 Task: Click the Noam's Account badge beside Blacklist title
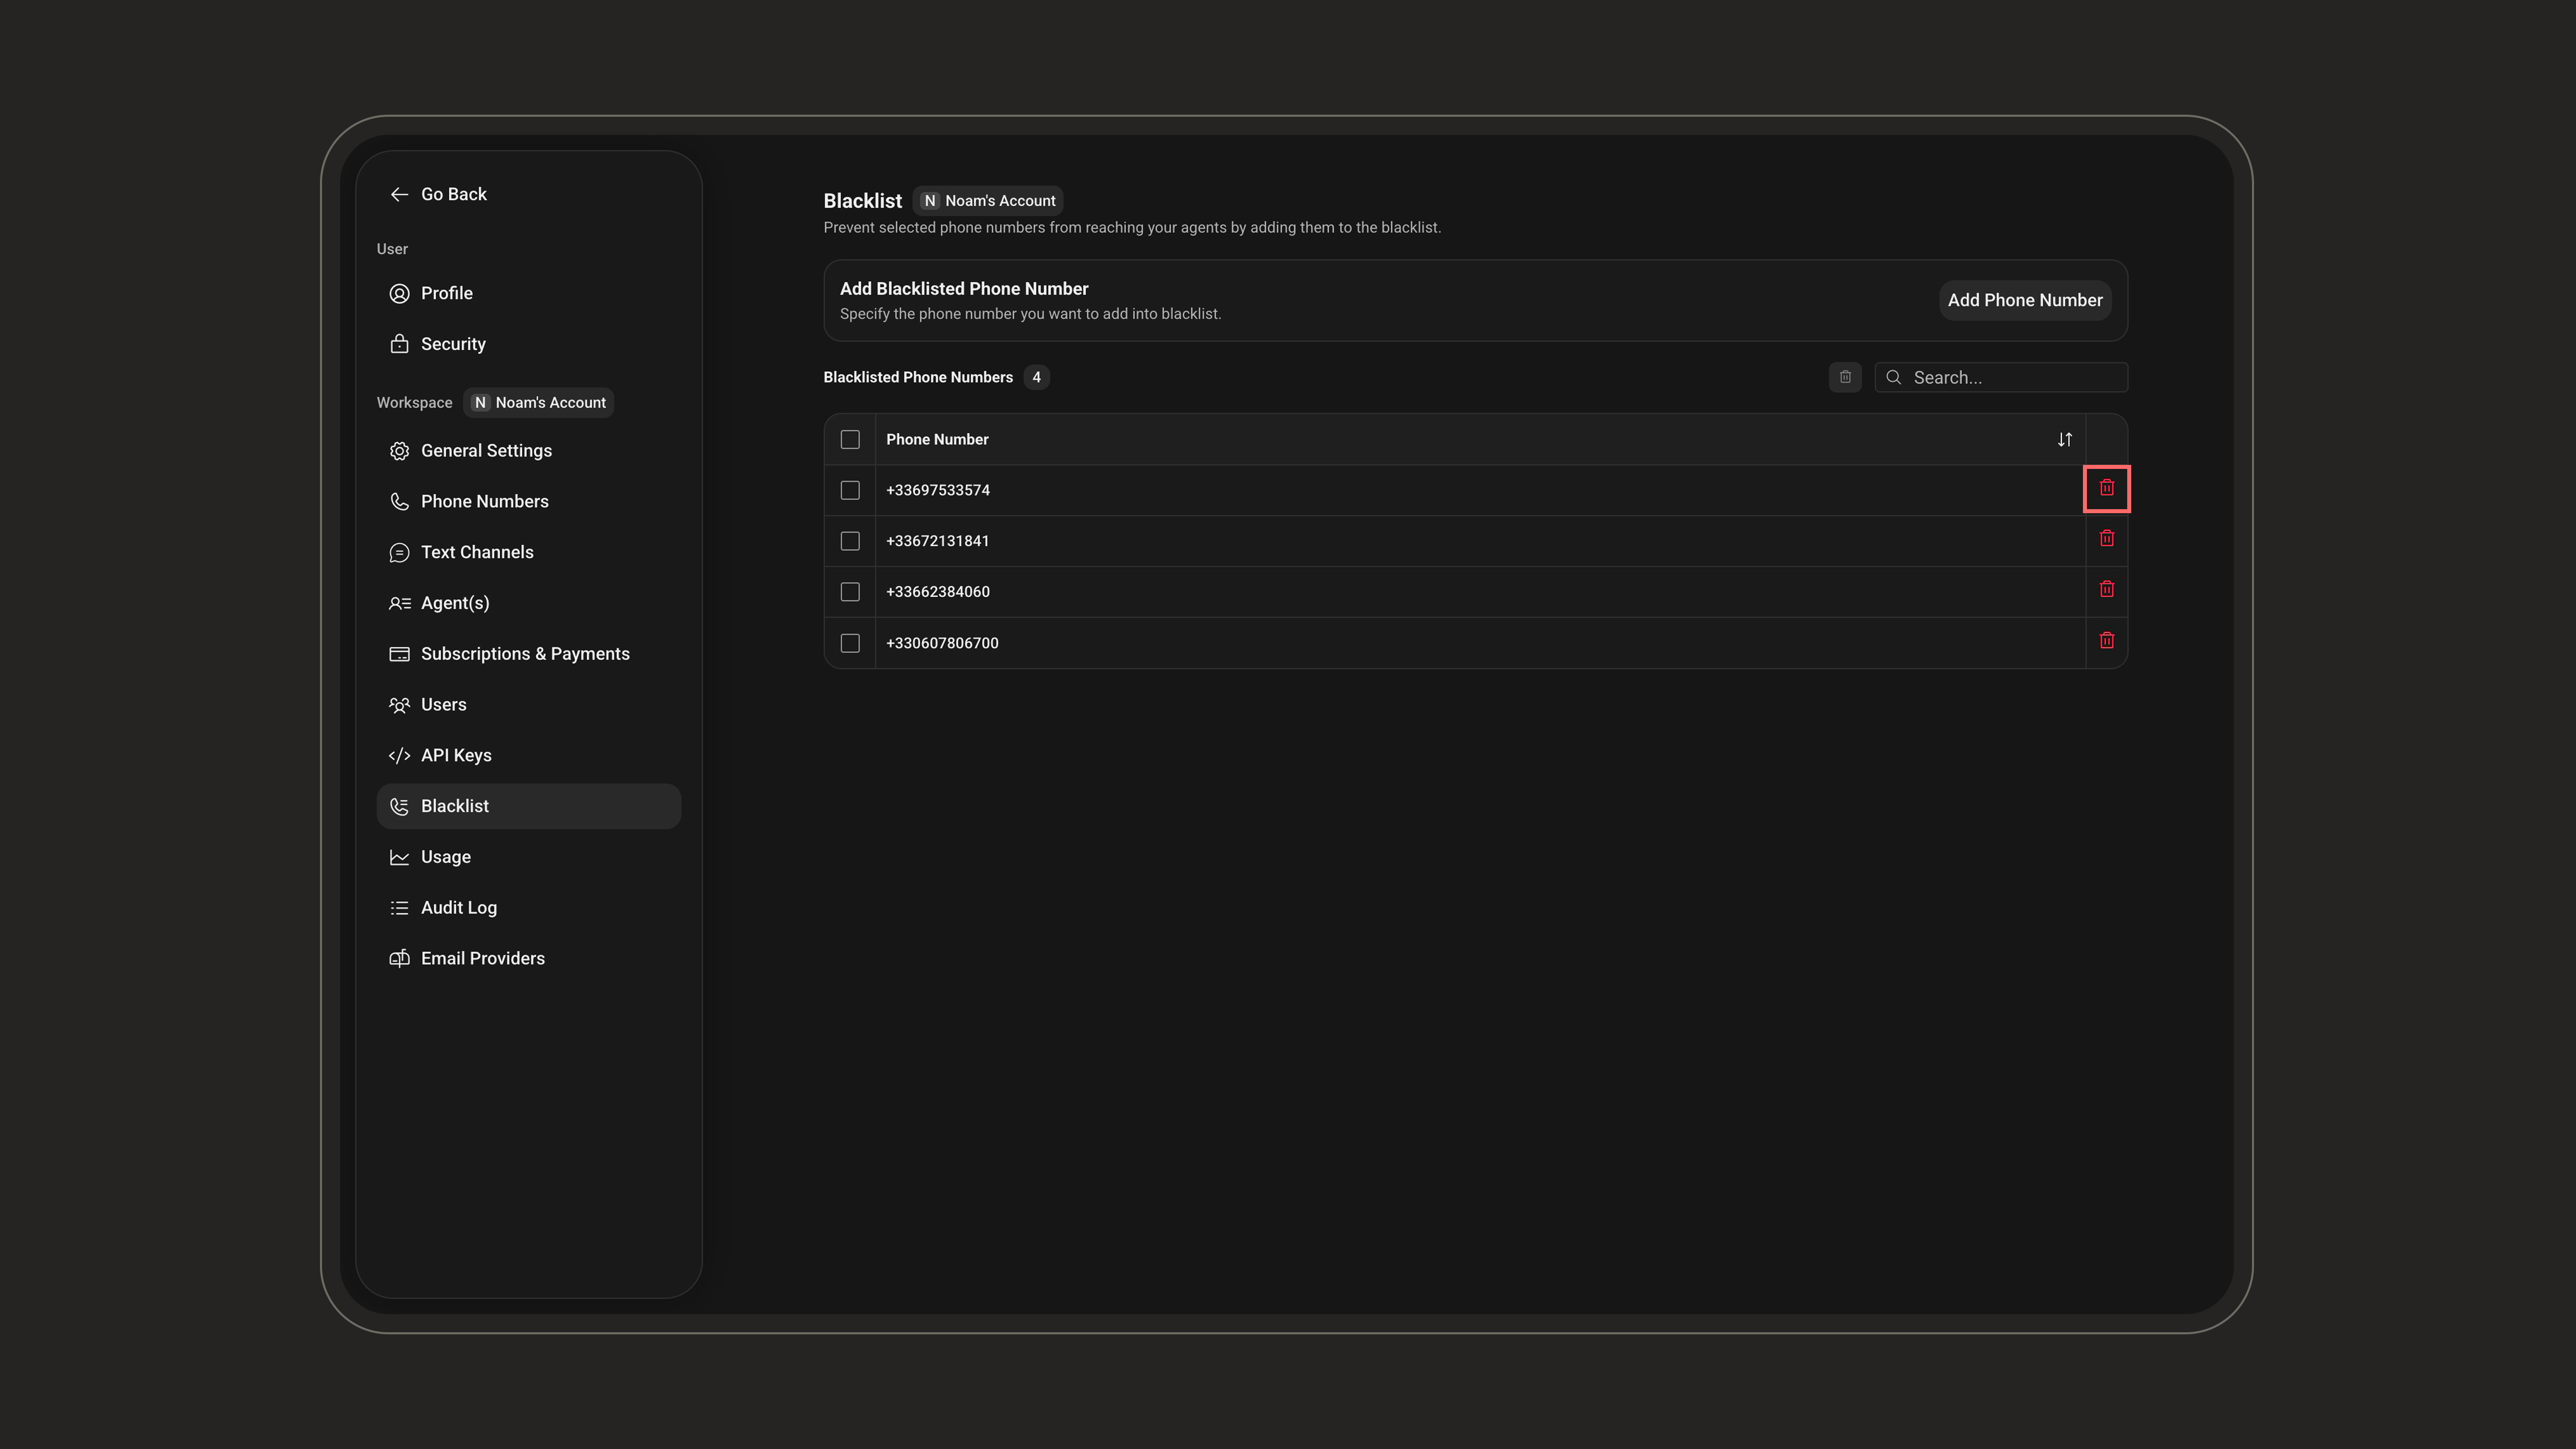pyautogui.click(x=988, y=200)
